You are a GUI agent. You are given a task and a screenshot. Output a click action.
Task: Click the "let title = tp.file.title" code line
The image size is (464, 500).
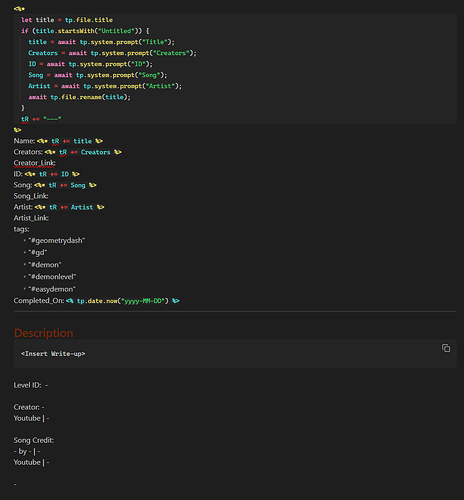point(67,20)
